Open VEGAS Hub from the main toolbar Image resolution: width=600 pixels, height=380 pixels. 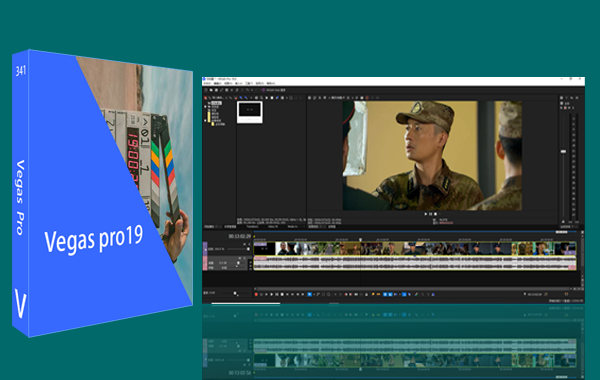pos(274,90)
